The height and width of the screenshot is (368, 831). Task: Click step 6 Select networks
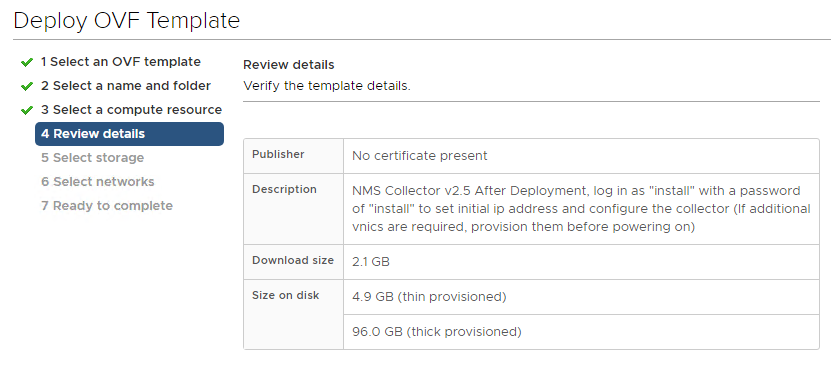(x=98, y=181)
